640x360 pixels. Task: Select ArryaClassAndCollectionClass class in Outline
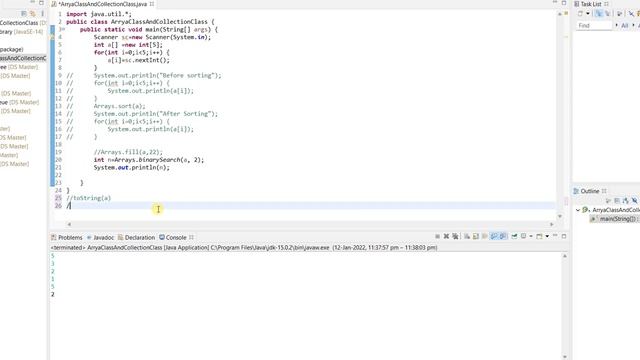pyautogui.click(x=615, y=210)
